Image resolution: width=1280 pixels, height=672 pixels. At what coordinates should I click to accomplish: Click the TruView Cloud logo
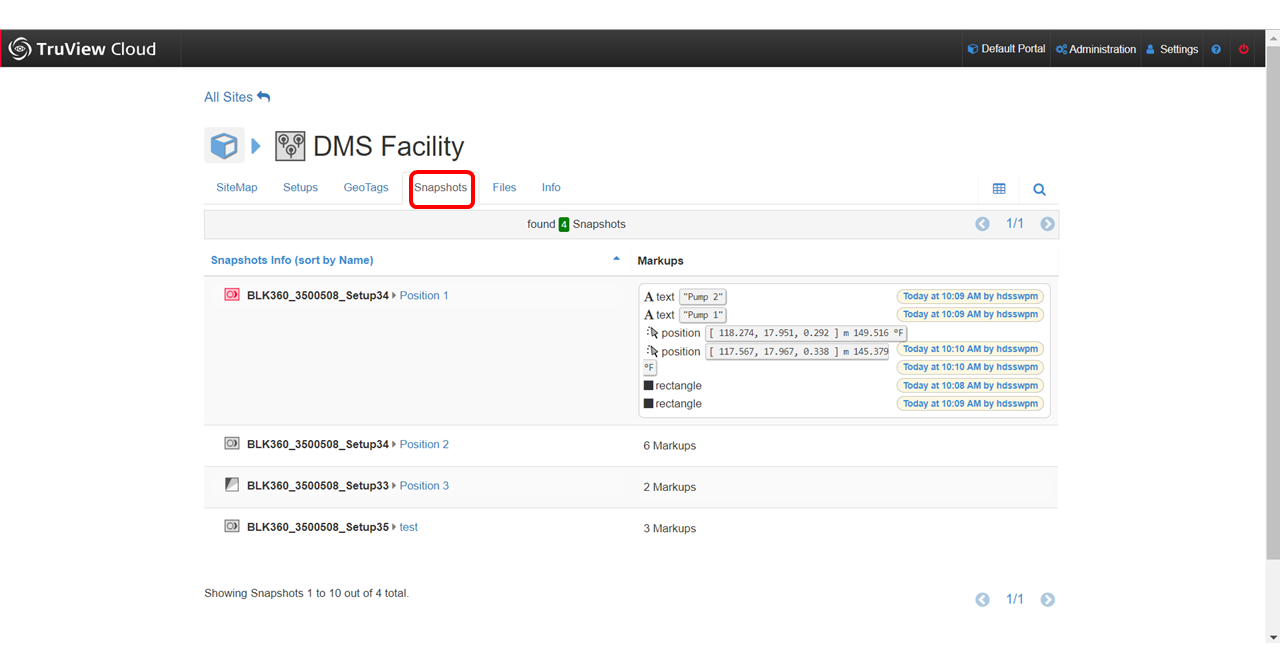click(82, 49)
